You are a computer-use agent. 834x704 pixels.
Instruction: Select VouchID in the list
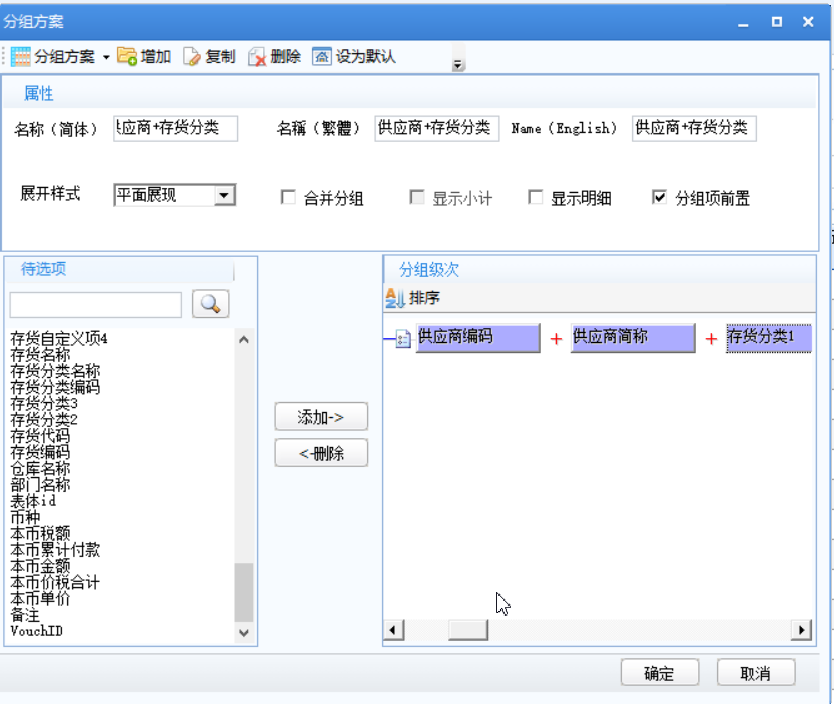pos(36,631)
